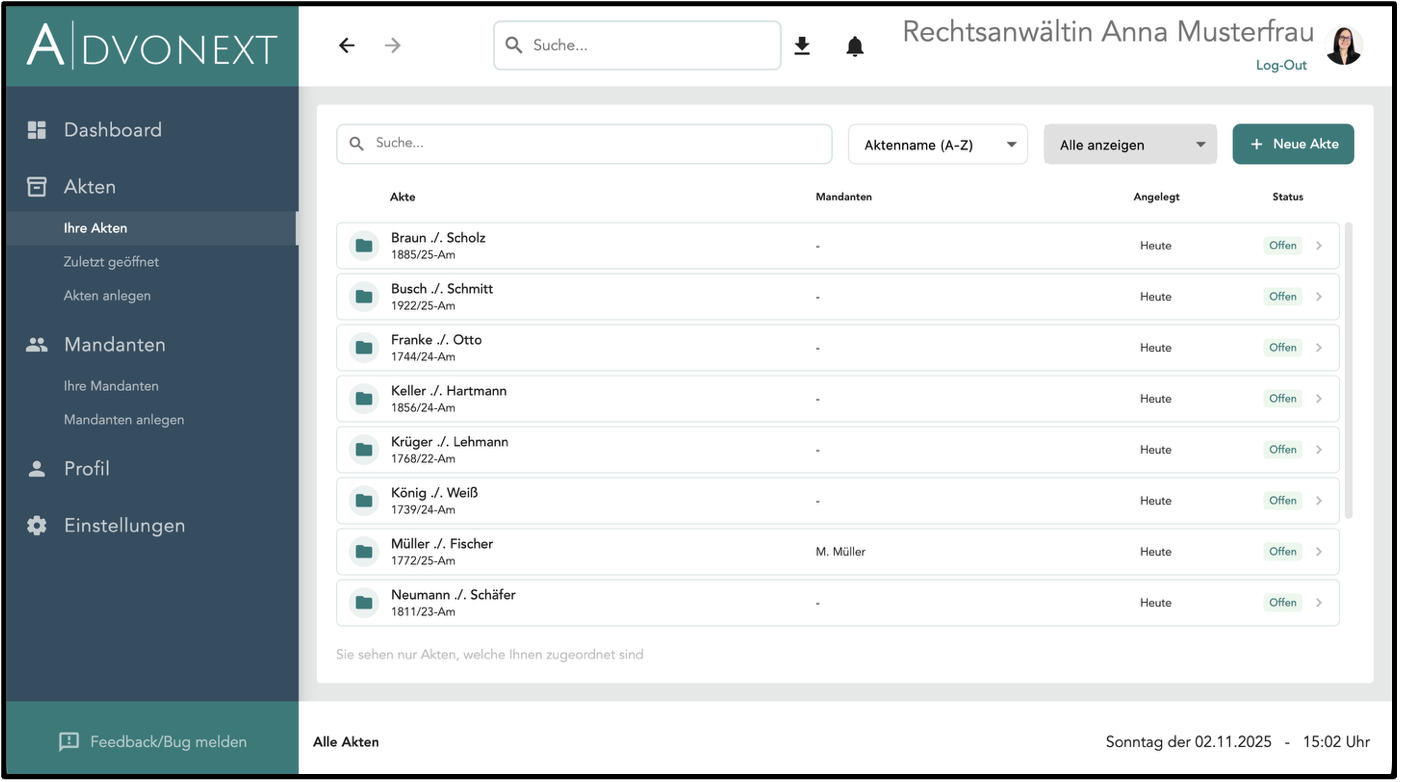Click the Log-Out link
This screenshot has height=782, width=1402.
click(x=1281, y=65)
